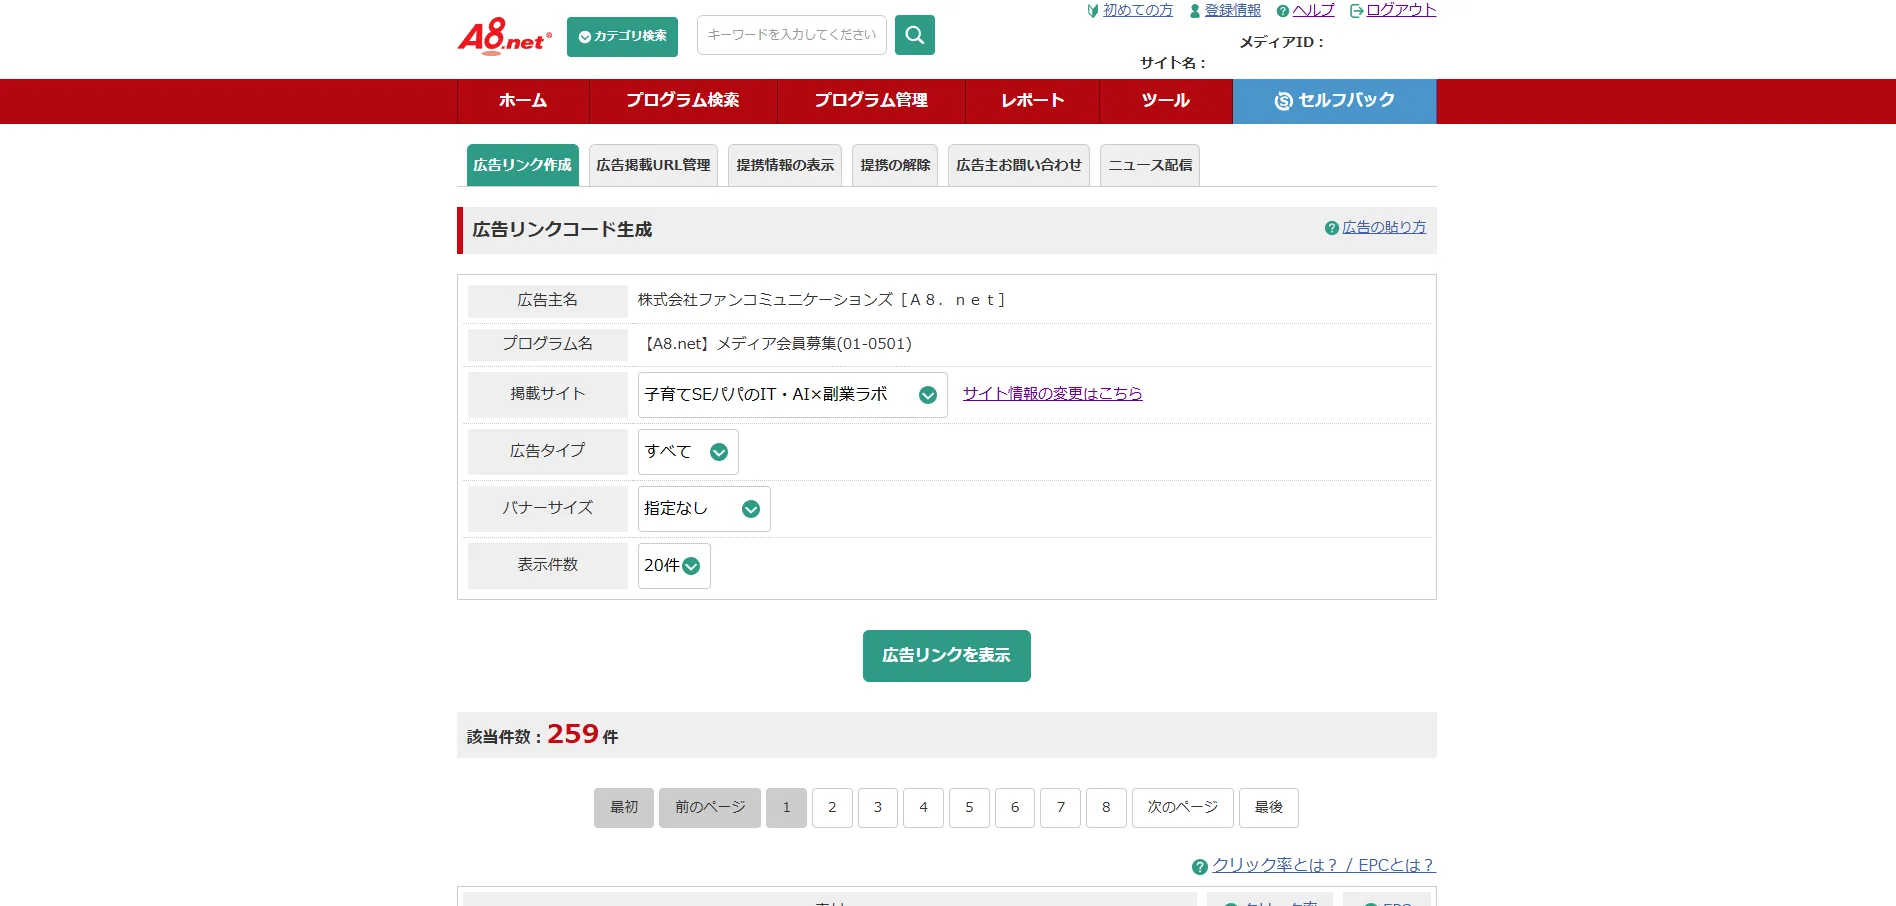This screenshot has height=906, width=1896.
Task: Expand the 広告タイプ dropdown
Action: (x=688, y=452)
